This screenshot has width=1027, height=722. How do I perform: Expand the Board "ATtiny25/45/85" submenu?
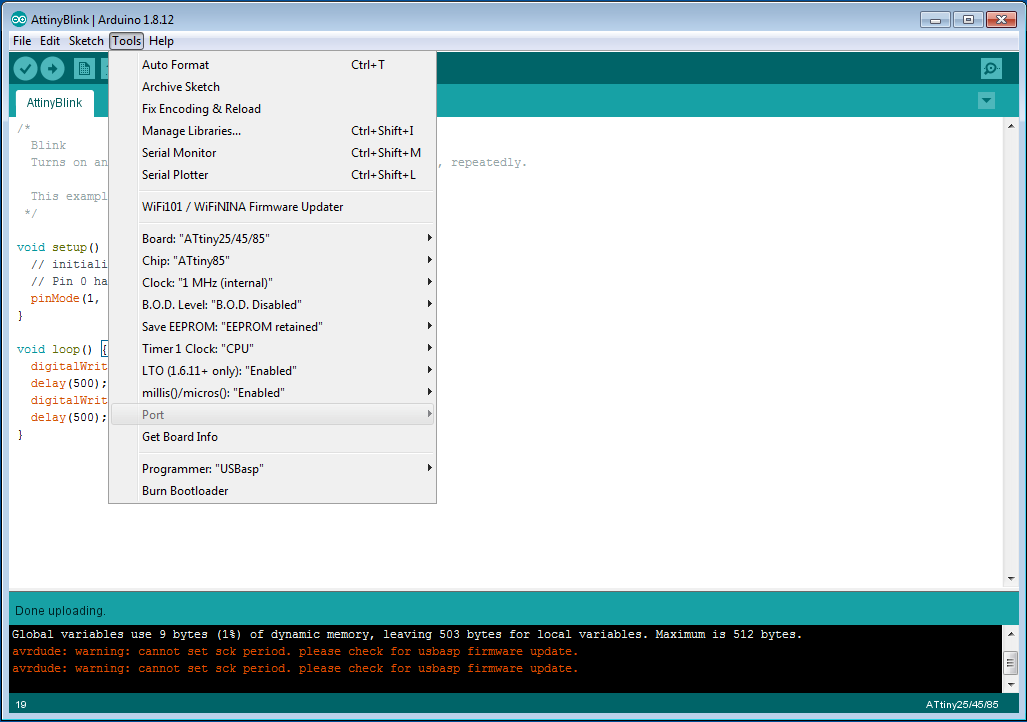(272, 238)
